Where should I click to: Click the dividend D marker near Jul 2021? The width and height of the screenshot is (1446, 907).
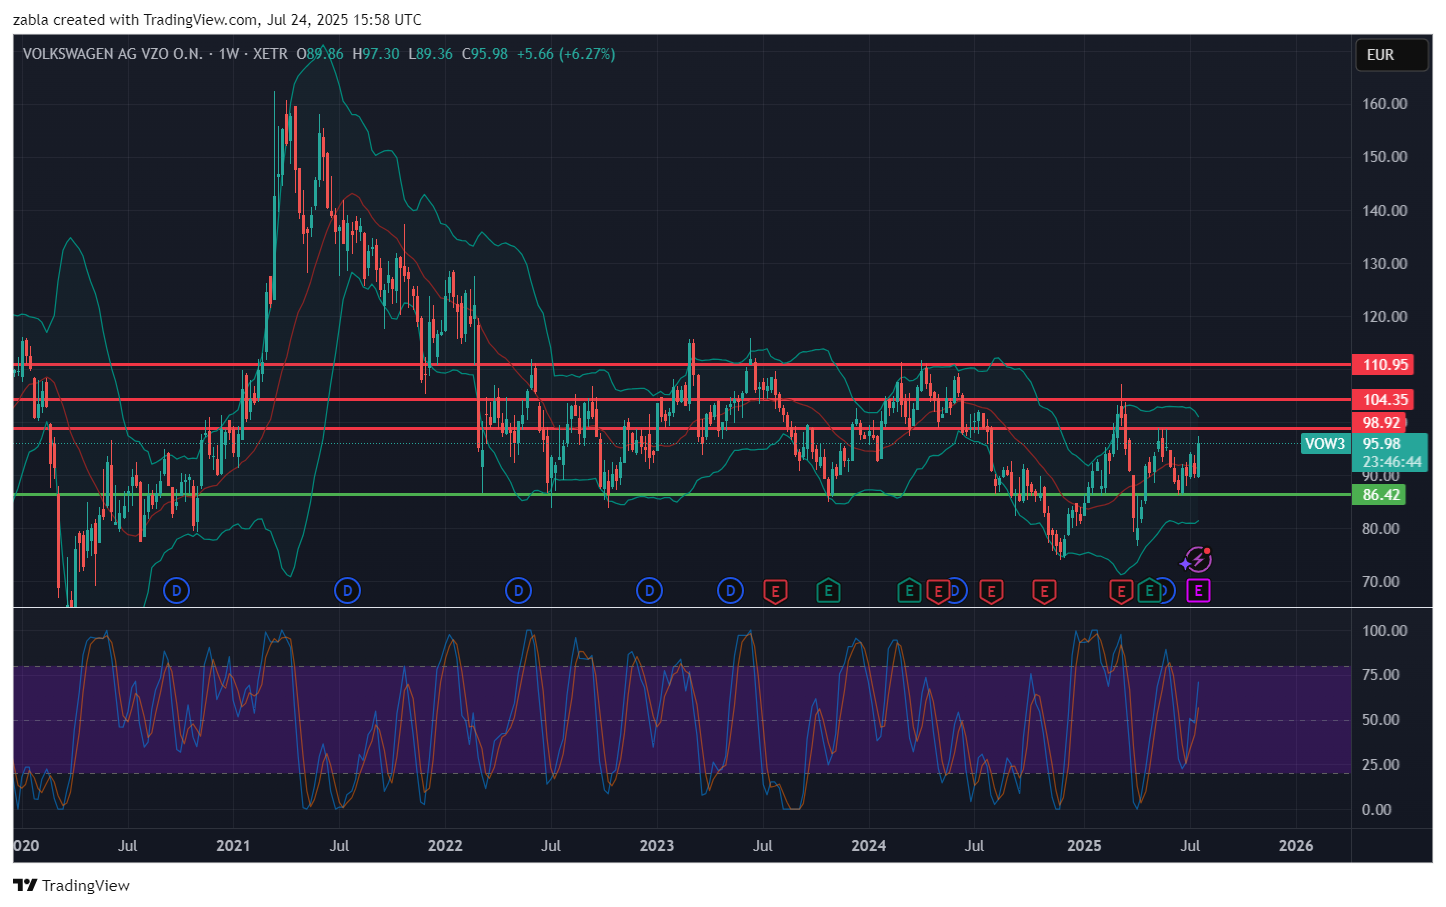347,591
